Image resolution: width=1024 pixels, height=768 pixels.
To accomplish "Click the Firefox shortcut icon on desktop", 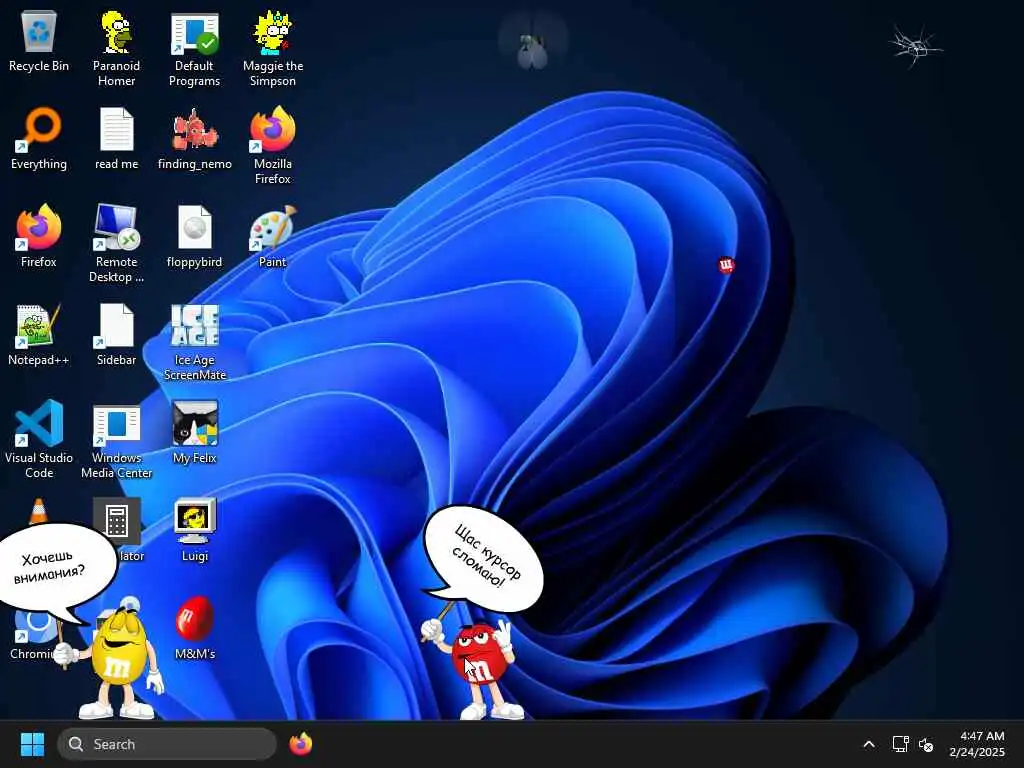I will click(39, 236).
